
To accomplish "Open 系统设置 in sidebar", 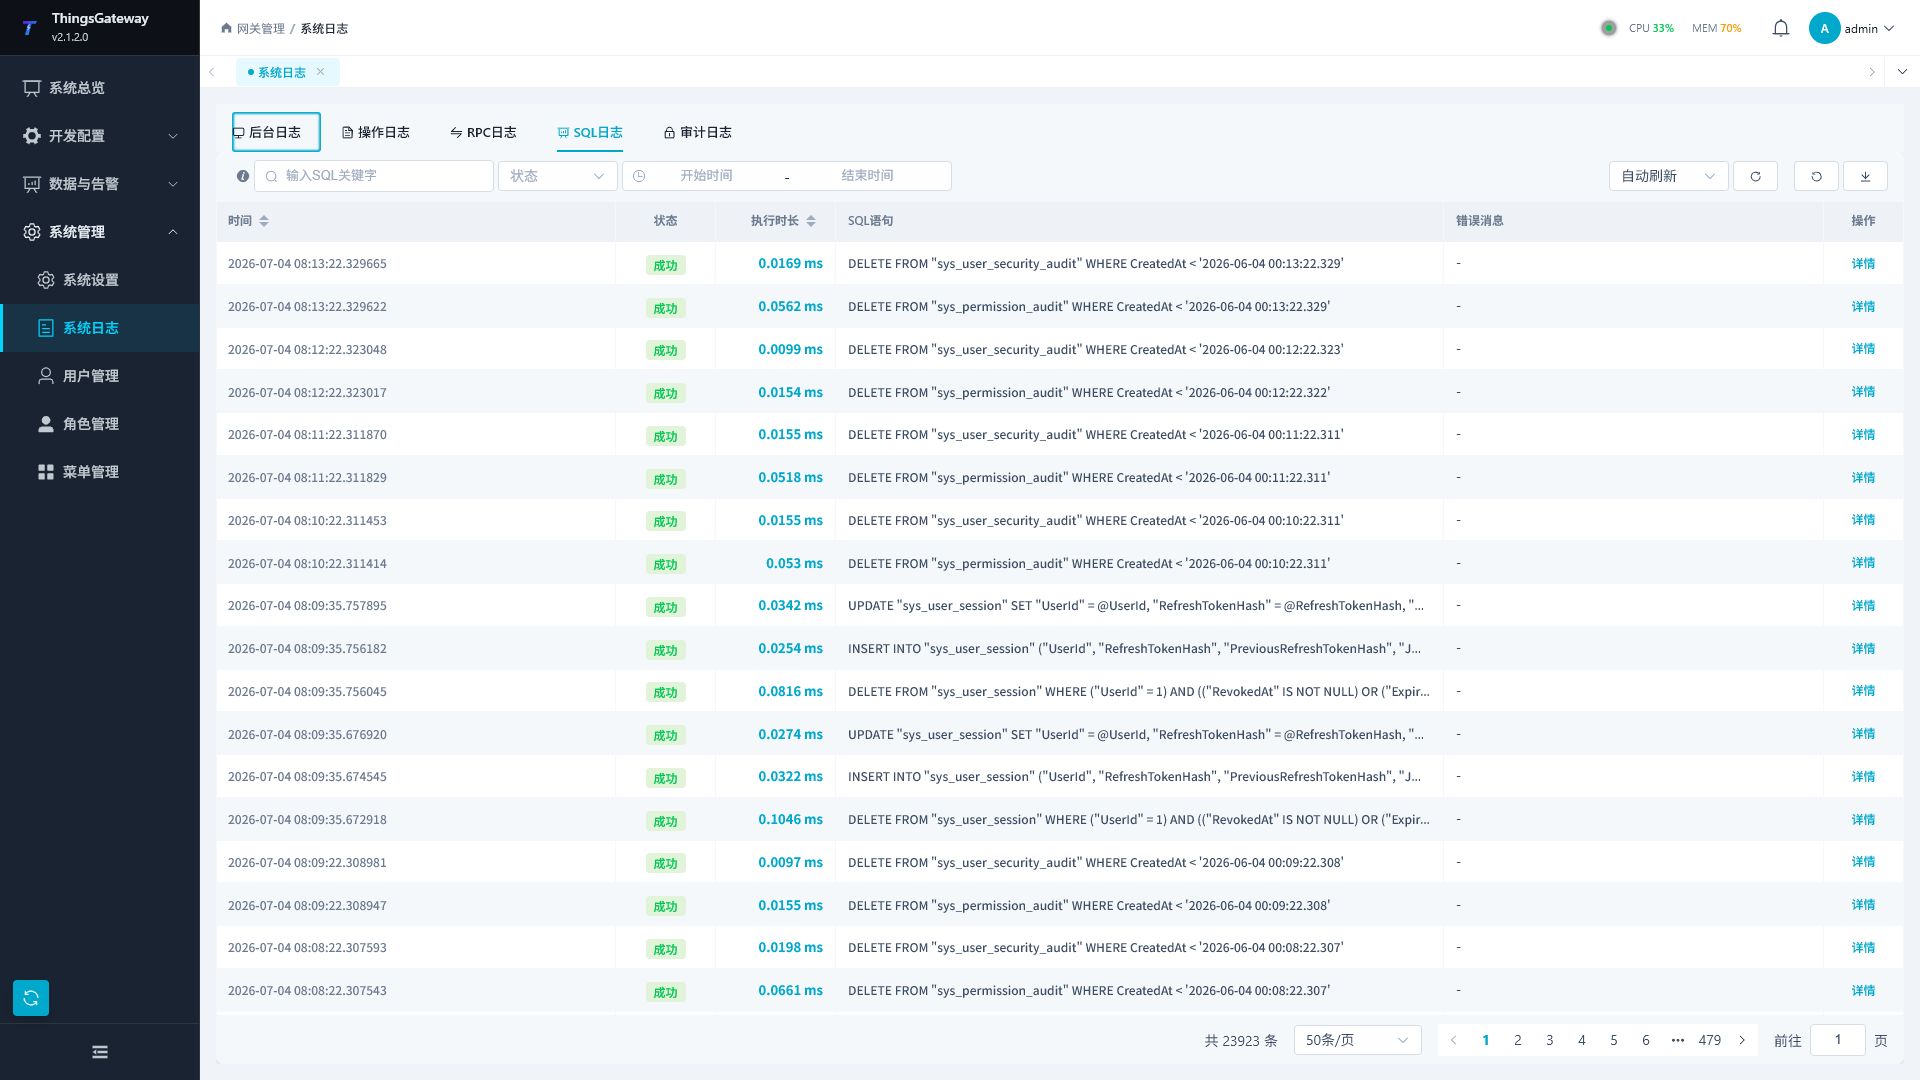I will coord(100,280).
